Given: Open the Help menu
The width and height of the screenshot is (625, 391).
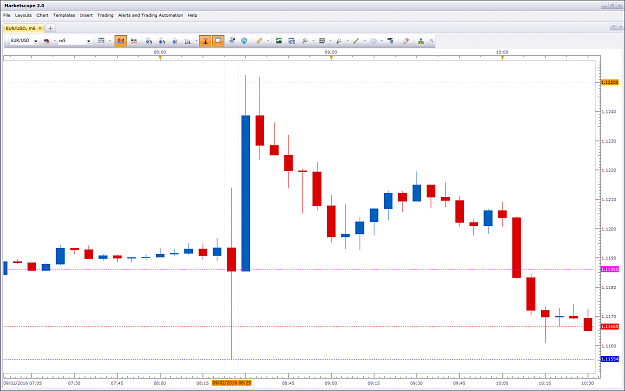Looking at the screenshot, I should [192, 15].
